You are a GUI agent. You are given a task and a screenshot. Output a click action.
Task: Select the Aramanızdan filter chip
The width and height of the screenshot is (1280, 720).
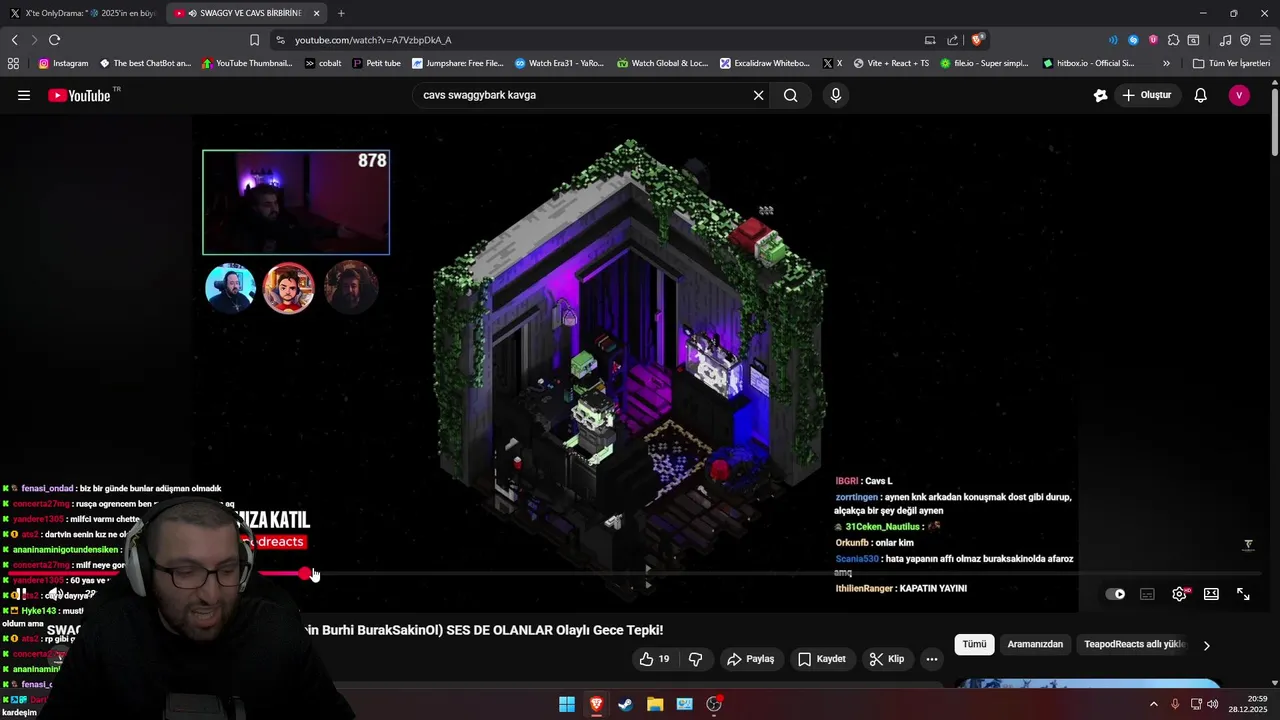[x=1035, y=645]
